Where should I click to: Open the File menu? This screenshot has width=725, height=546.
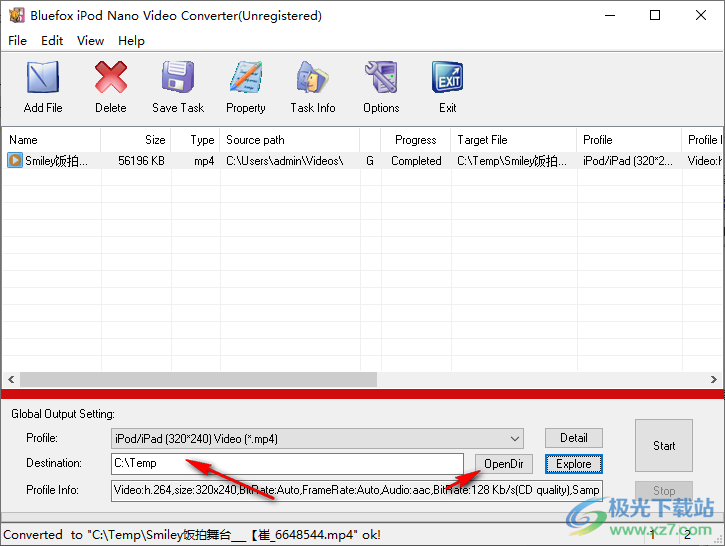pos(18,41)
